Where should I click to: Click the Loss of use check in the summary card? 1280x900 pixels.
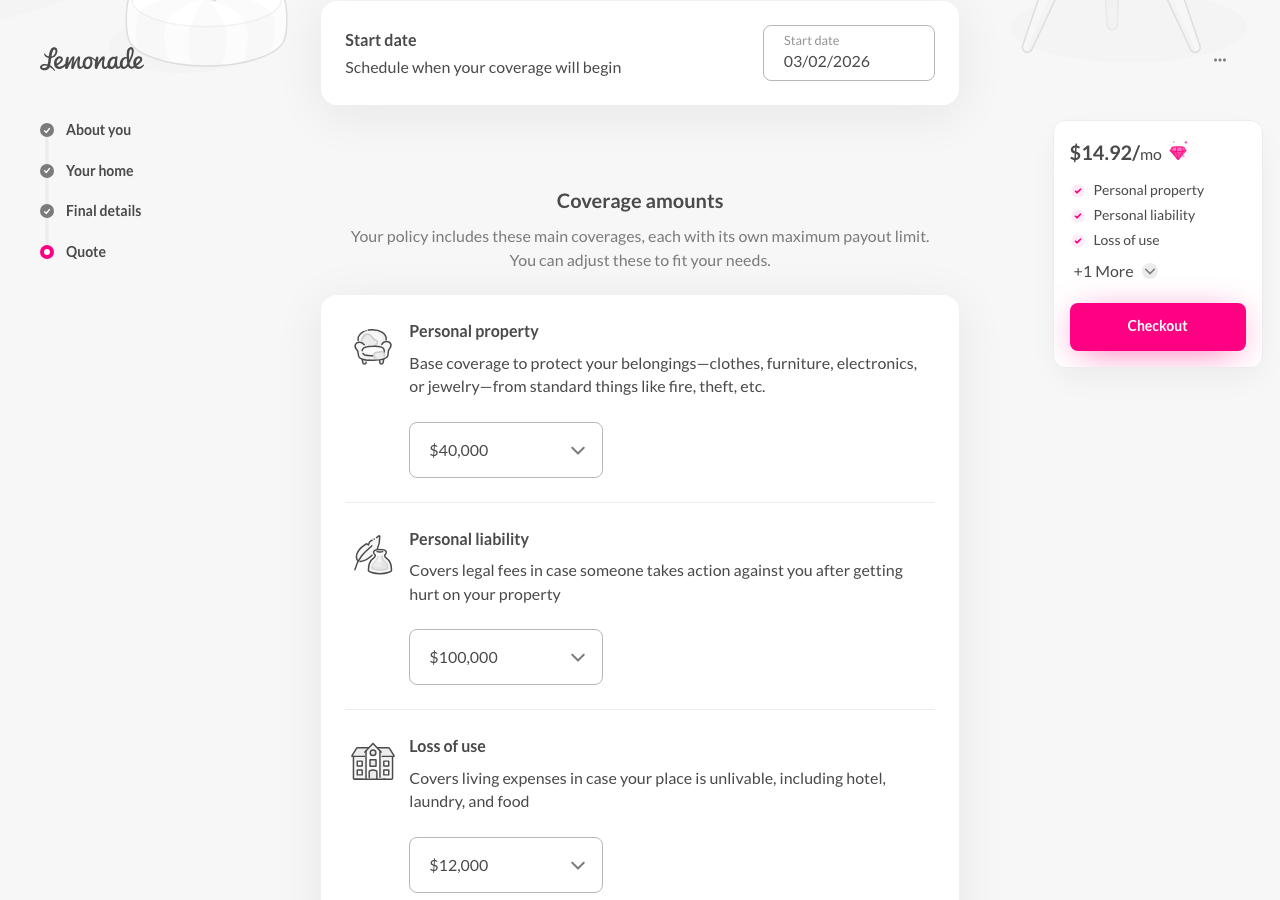pos(1077,240)
